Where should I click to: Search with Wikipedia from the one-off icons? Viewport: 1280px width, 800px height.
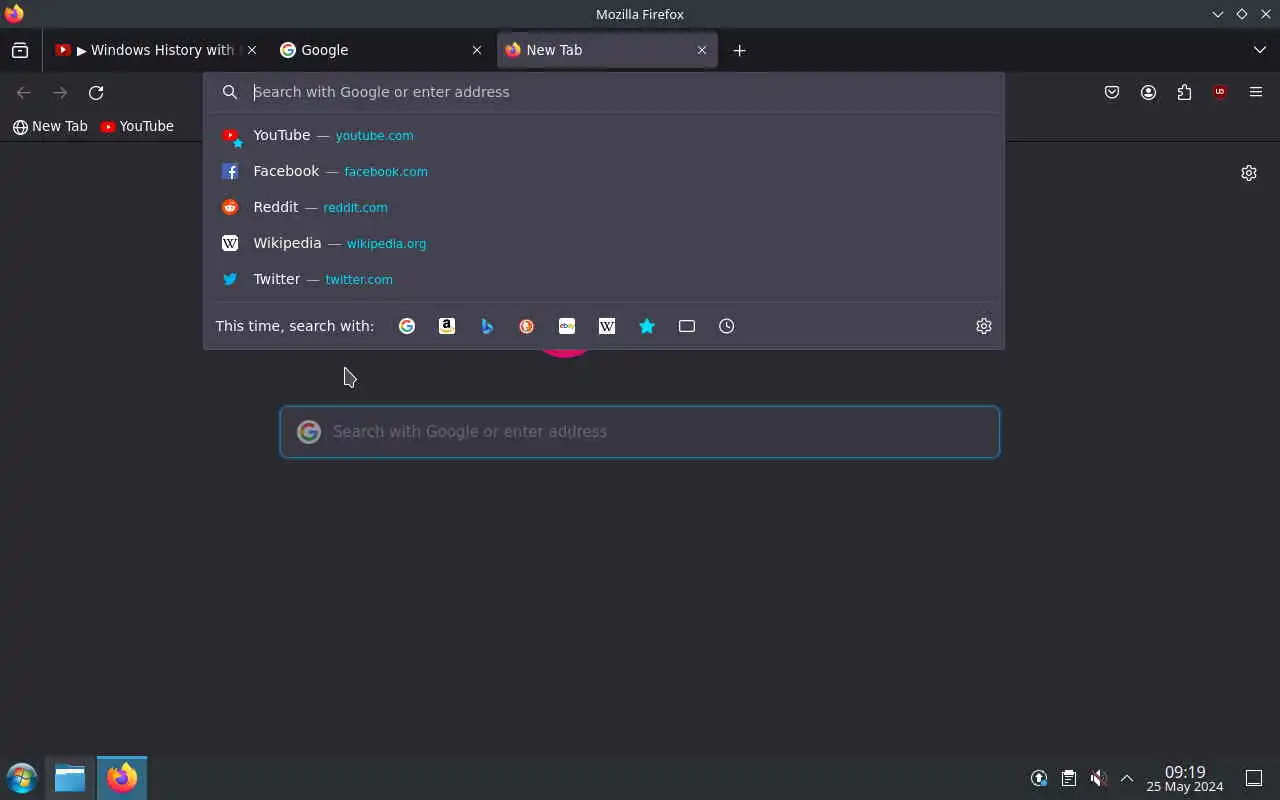[607, 326]
